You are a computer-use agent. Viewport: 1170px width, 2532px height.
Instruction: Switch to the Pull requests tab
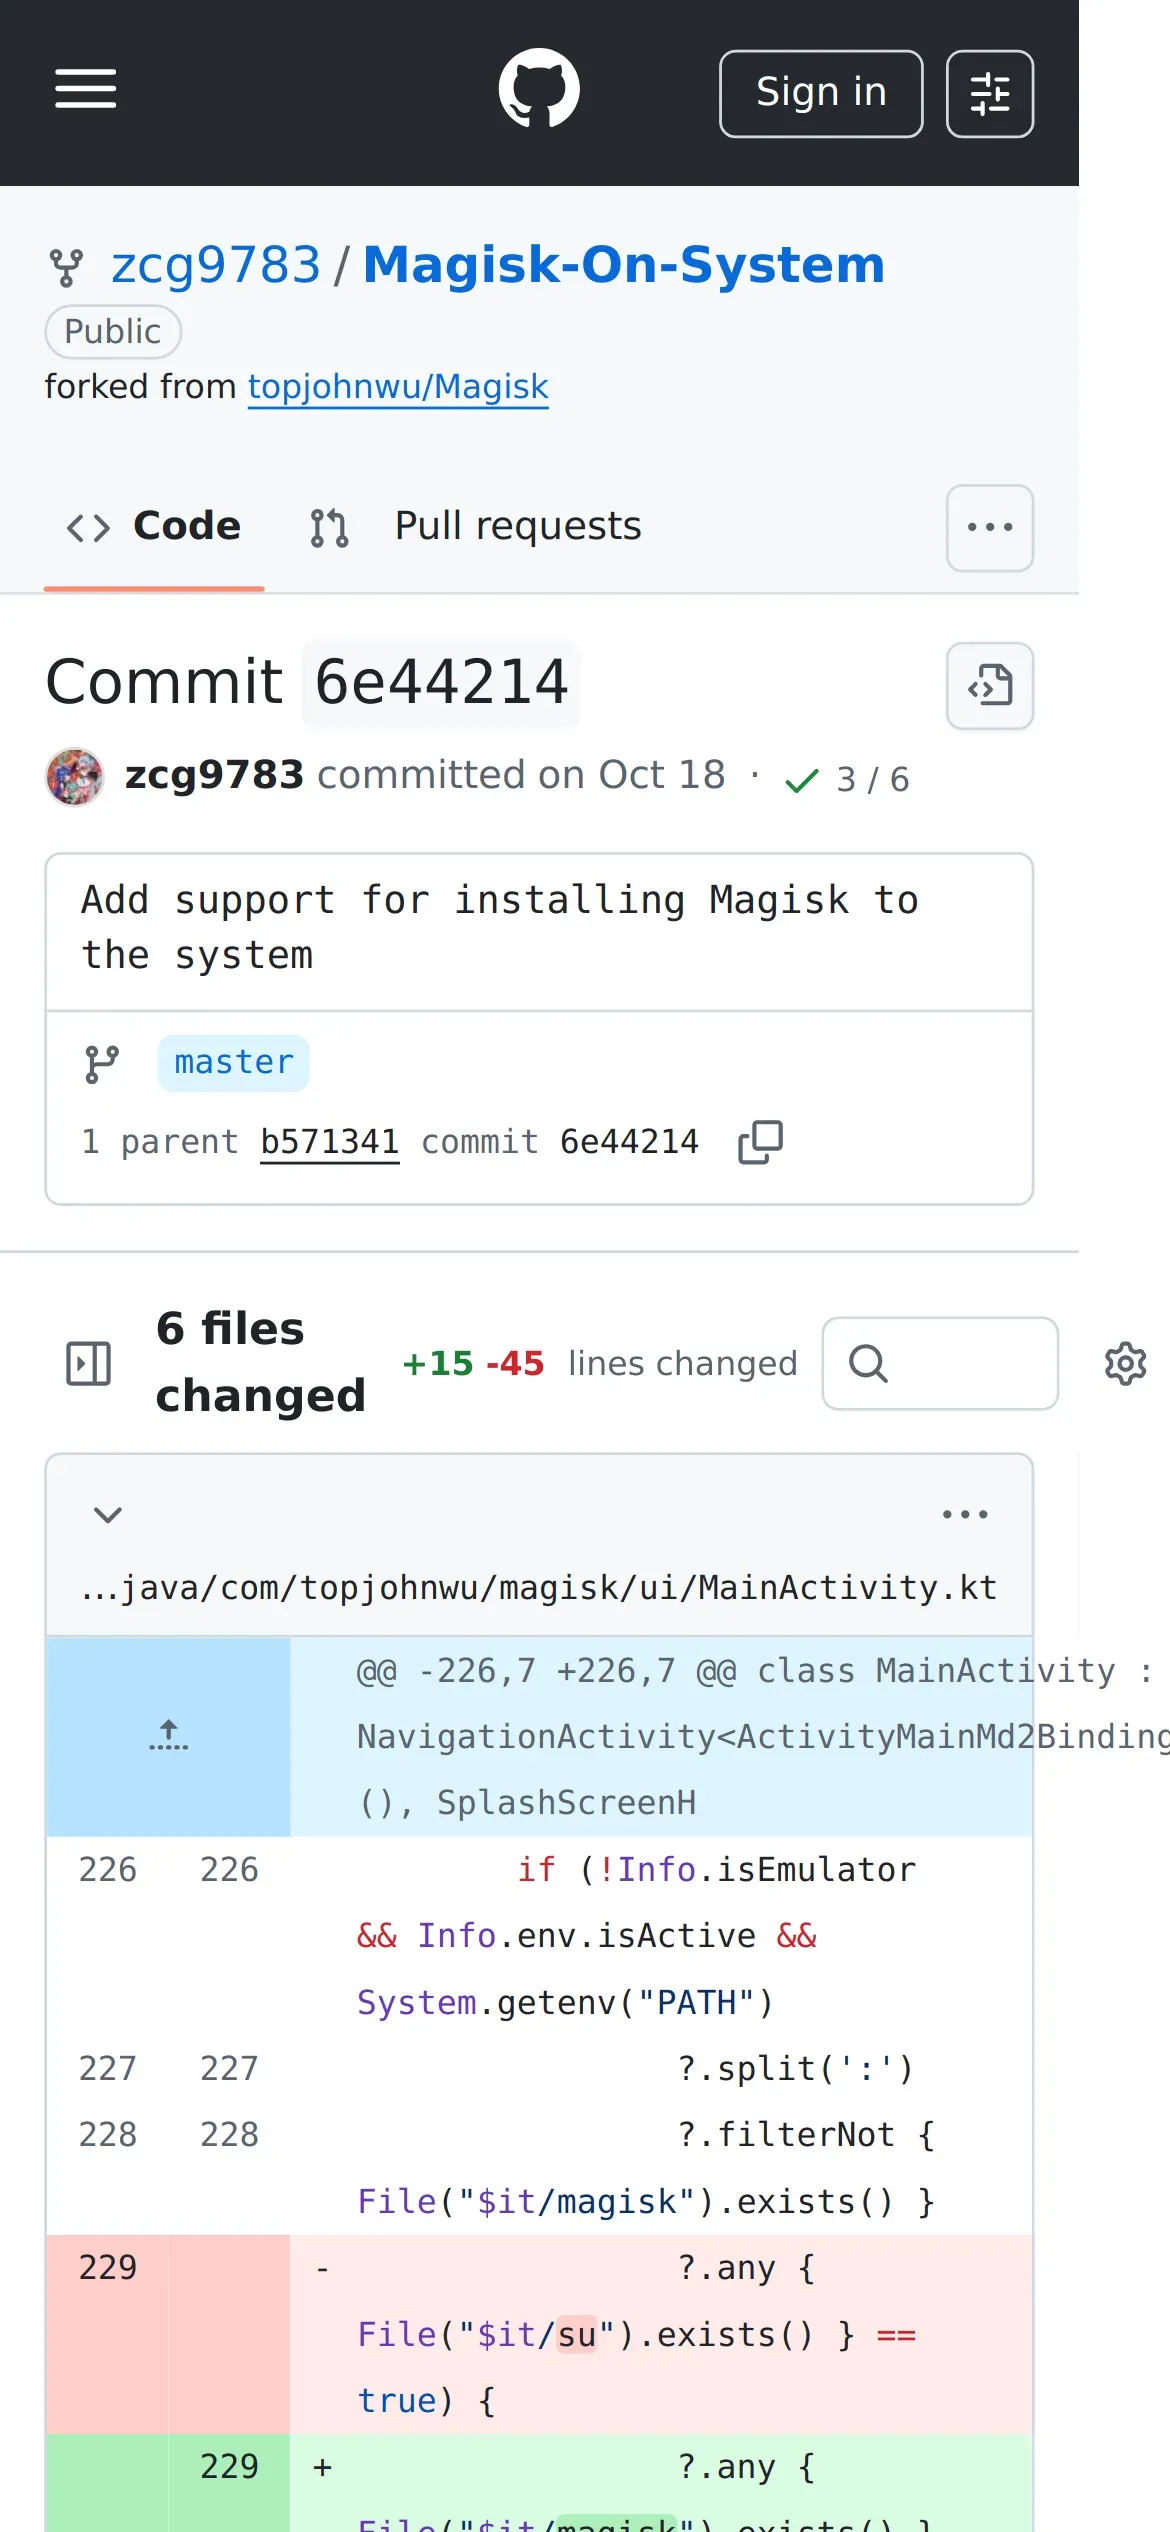476,526
